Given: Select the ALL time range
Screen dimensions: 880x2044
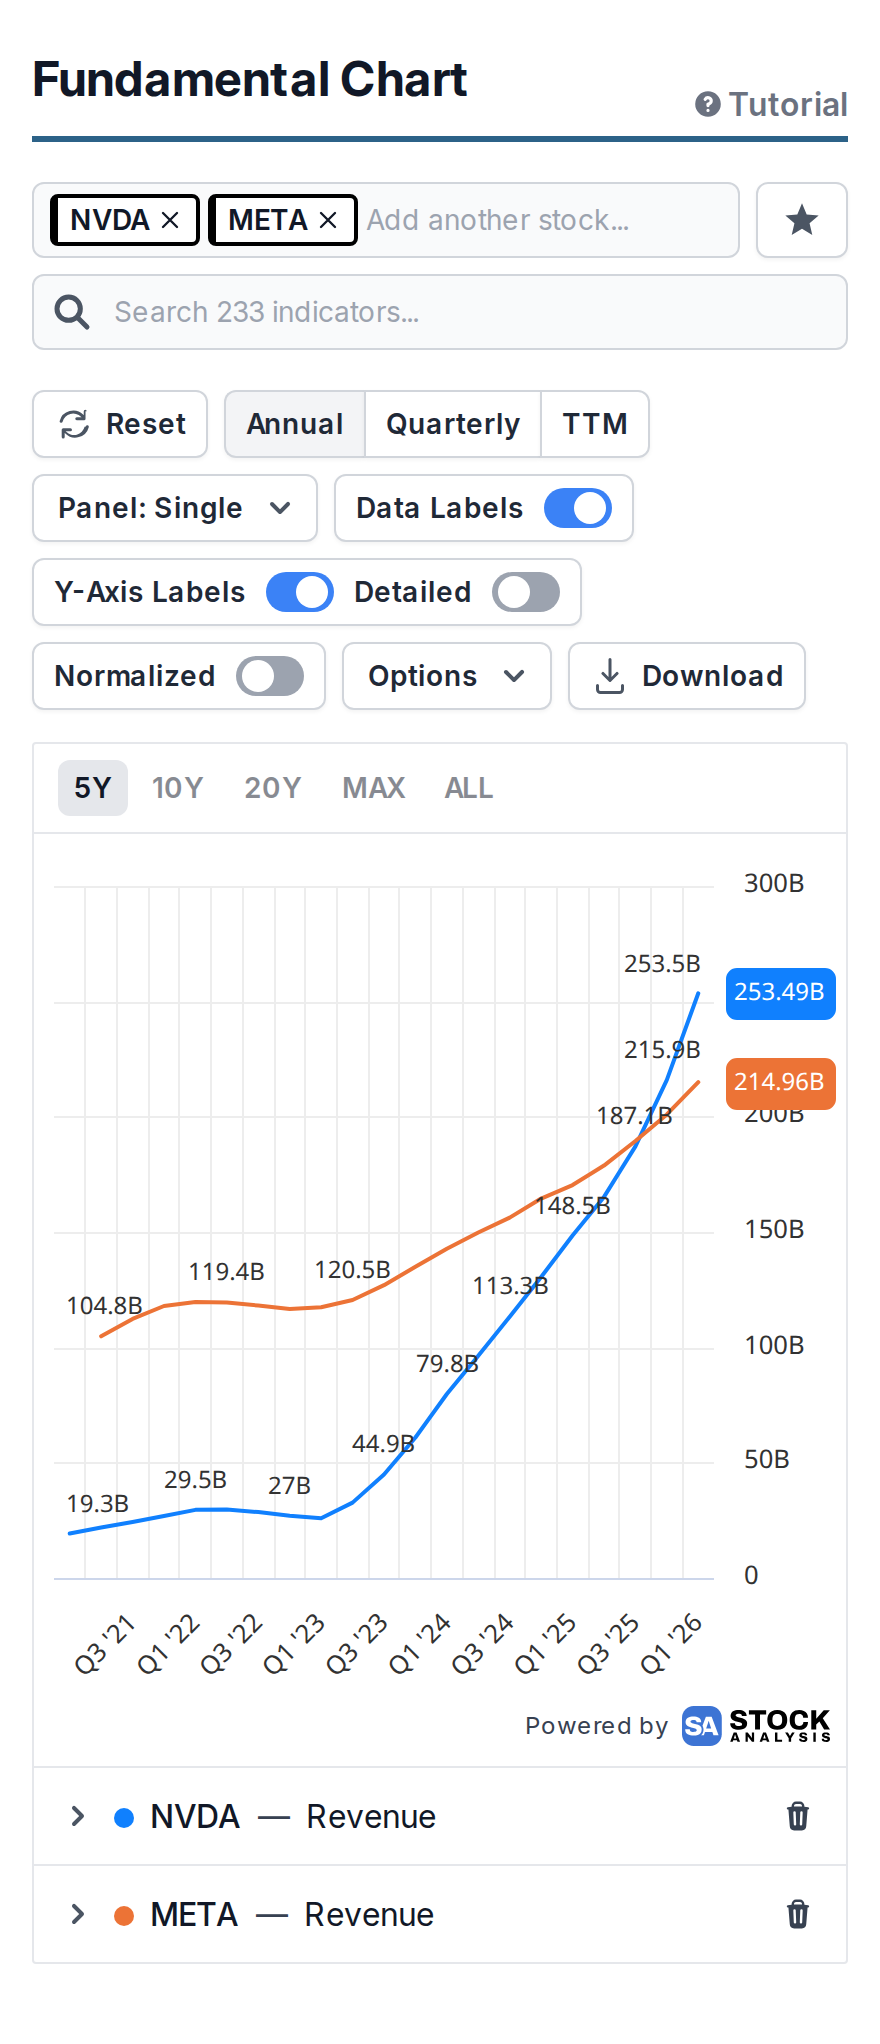Looking at the screenshot, I should [469, 788].
